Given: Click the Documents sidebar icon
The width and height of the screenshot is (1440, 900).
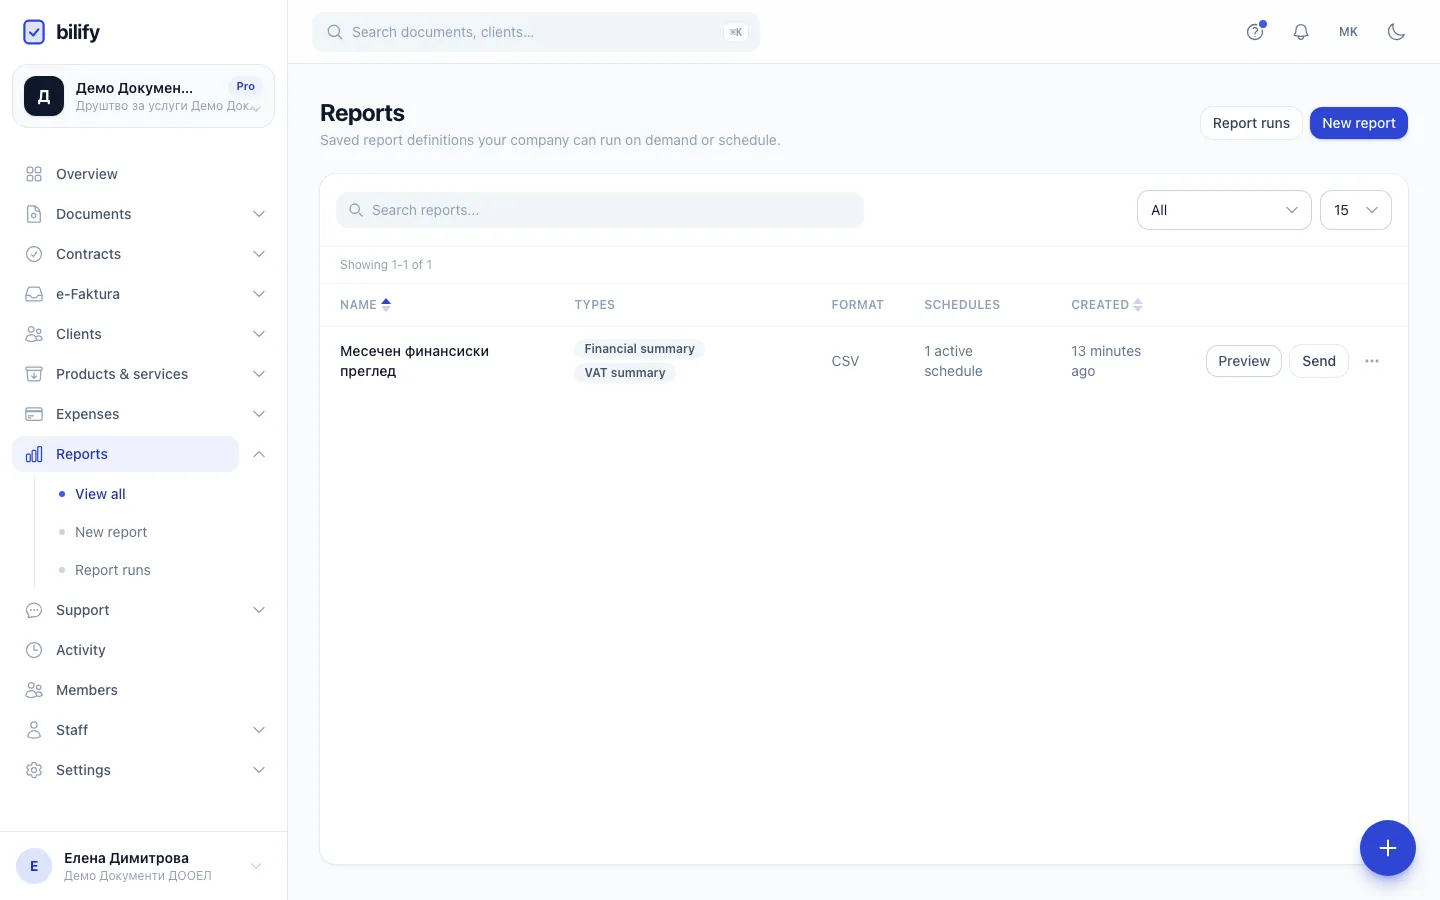Looking at the screenshot, I should click(x=34, y=214).
